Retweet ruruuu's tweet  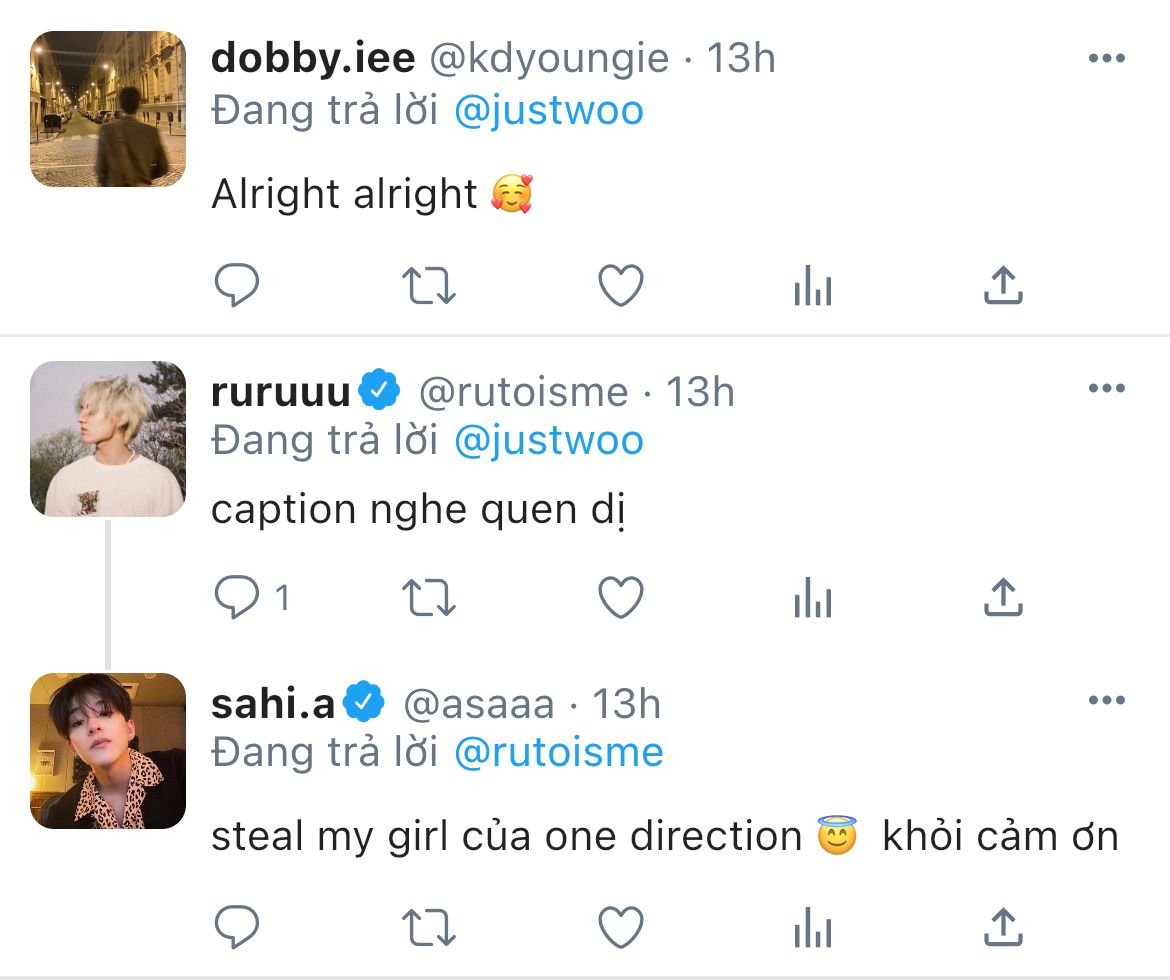click(x=429, y=598)
